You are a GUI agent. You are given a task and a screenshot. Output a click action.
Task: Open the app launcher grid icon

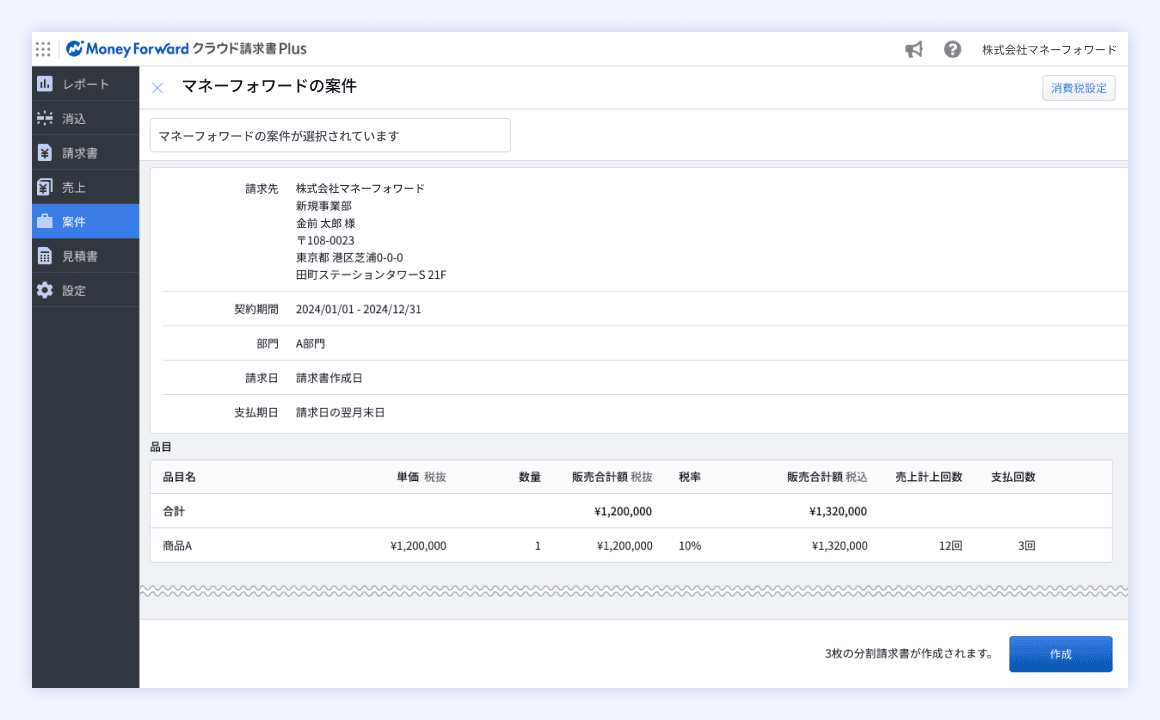[x=43, y=49]
